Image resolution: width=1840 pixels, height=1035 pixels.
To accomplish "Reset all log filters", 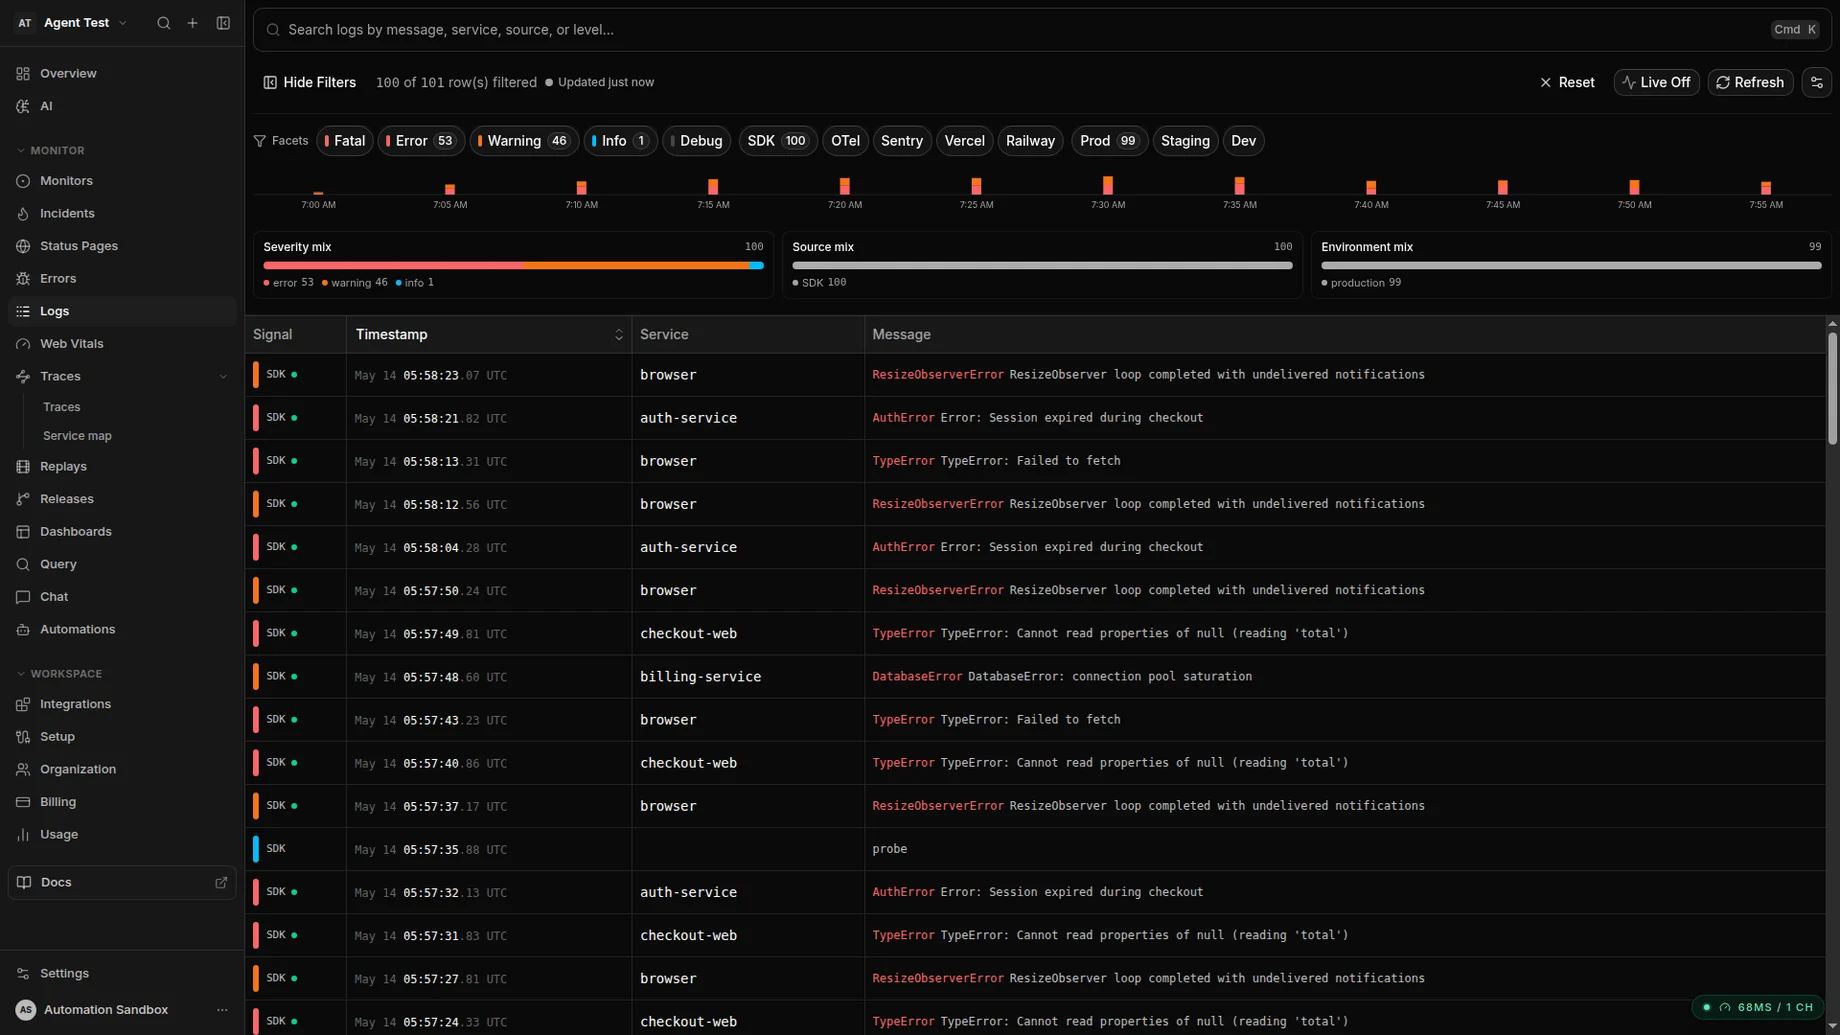I will [1567, 83].
